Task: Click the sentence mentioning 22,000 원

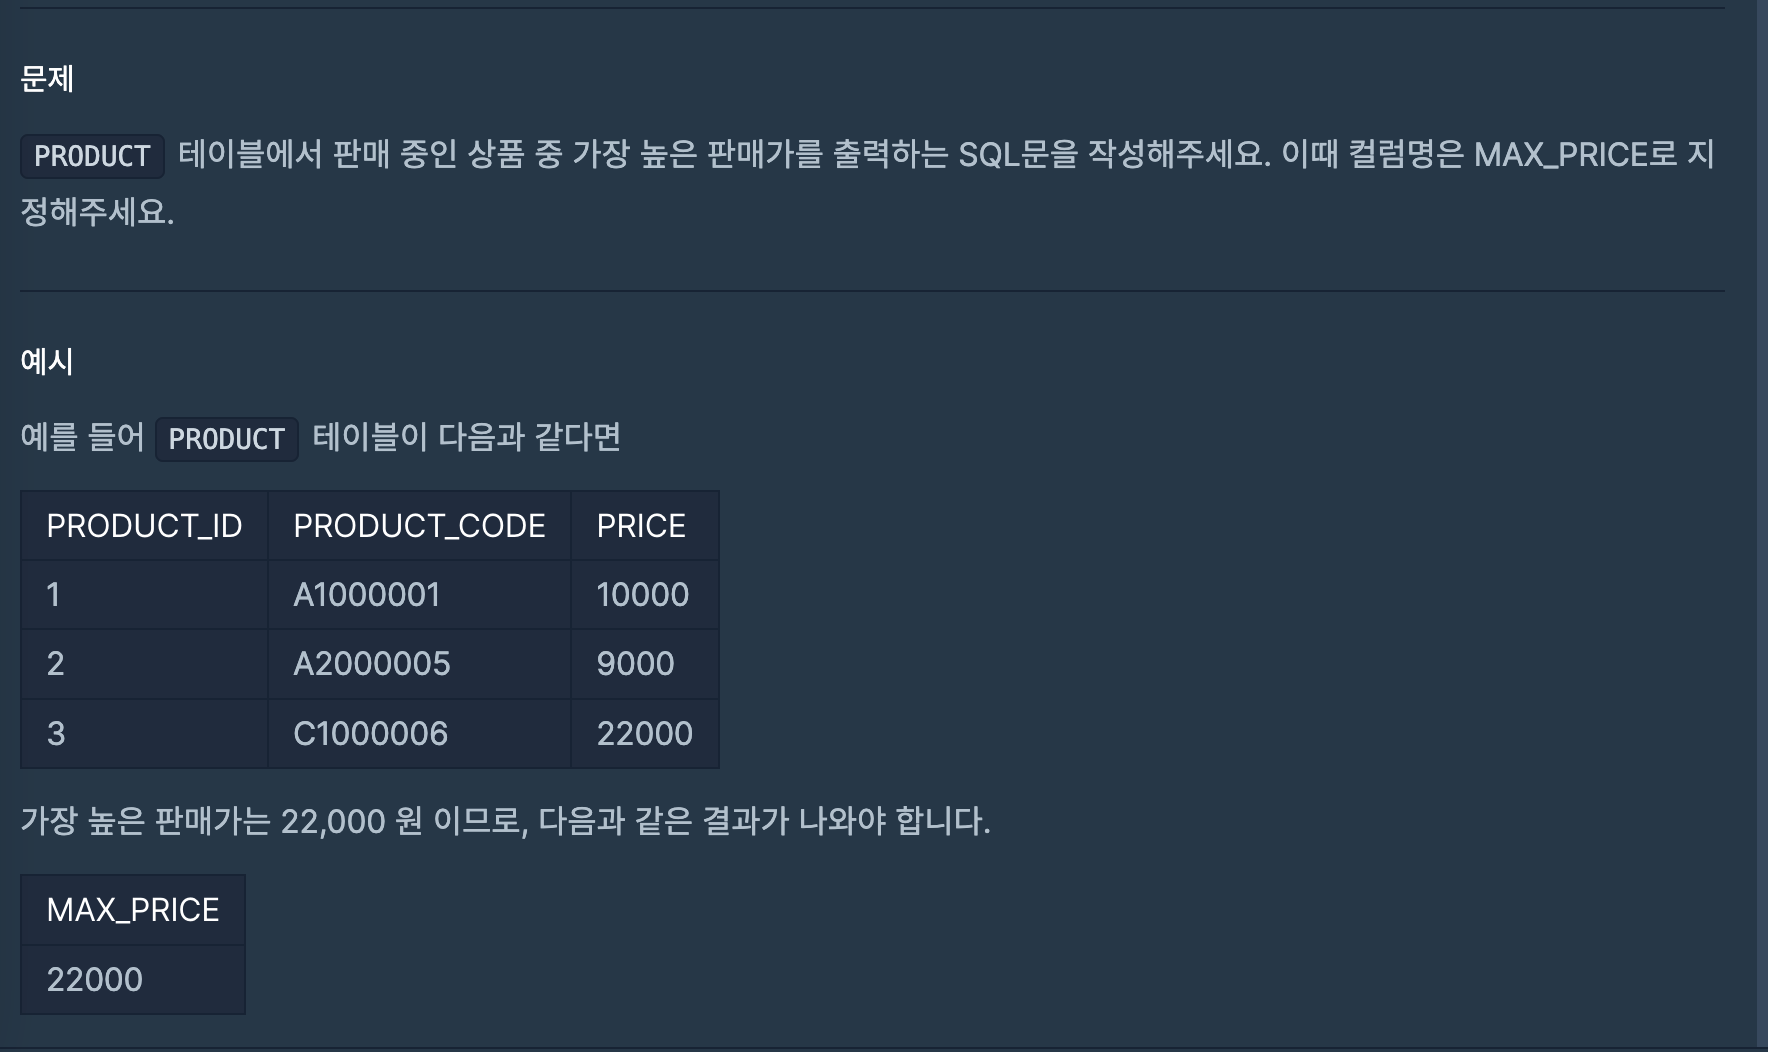Action: (x=505, y=821)
